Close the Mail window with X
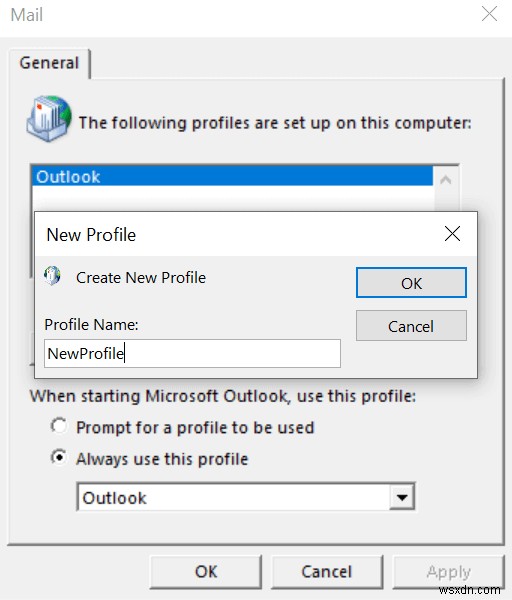 click(489, 14)
